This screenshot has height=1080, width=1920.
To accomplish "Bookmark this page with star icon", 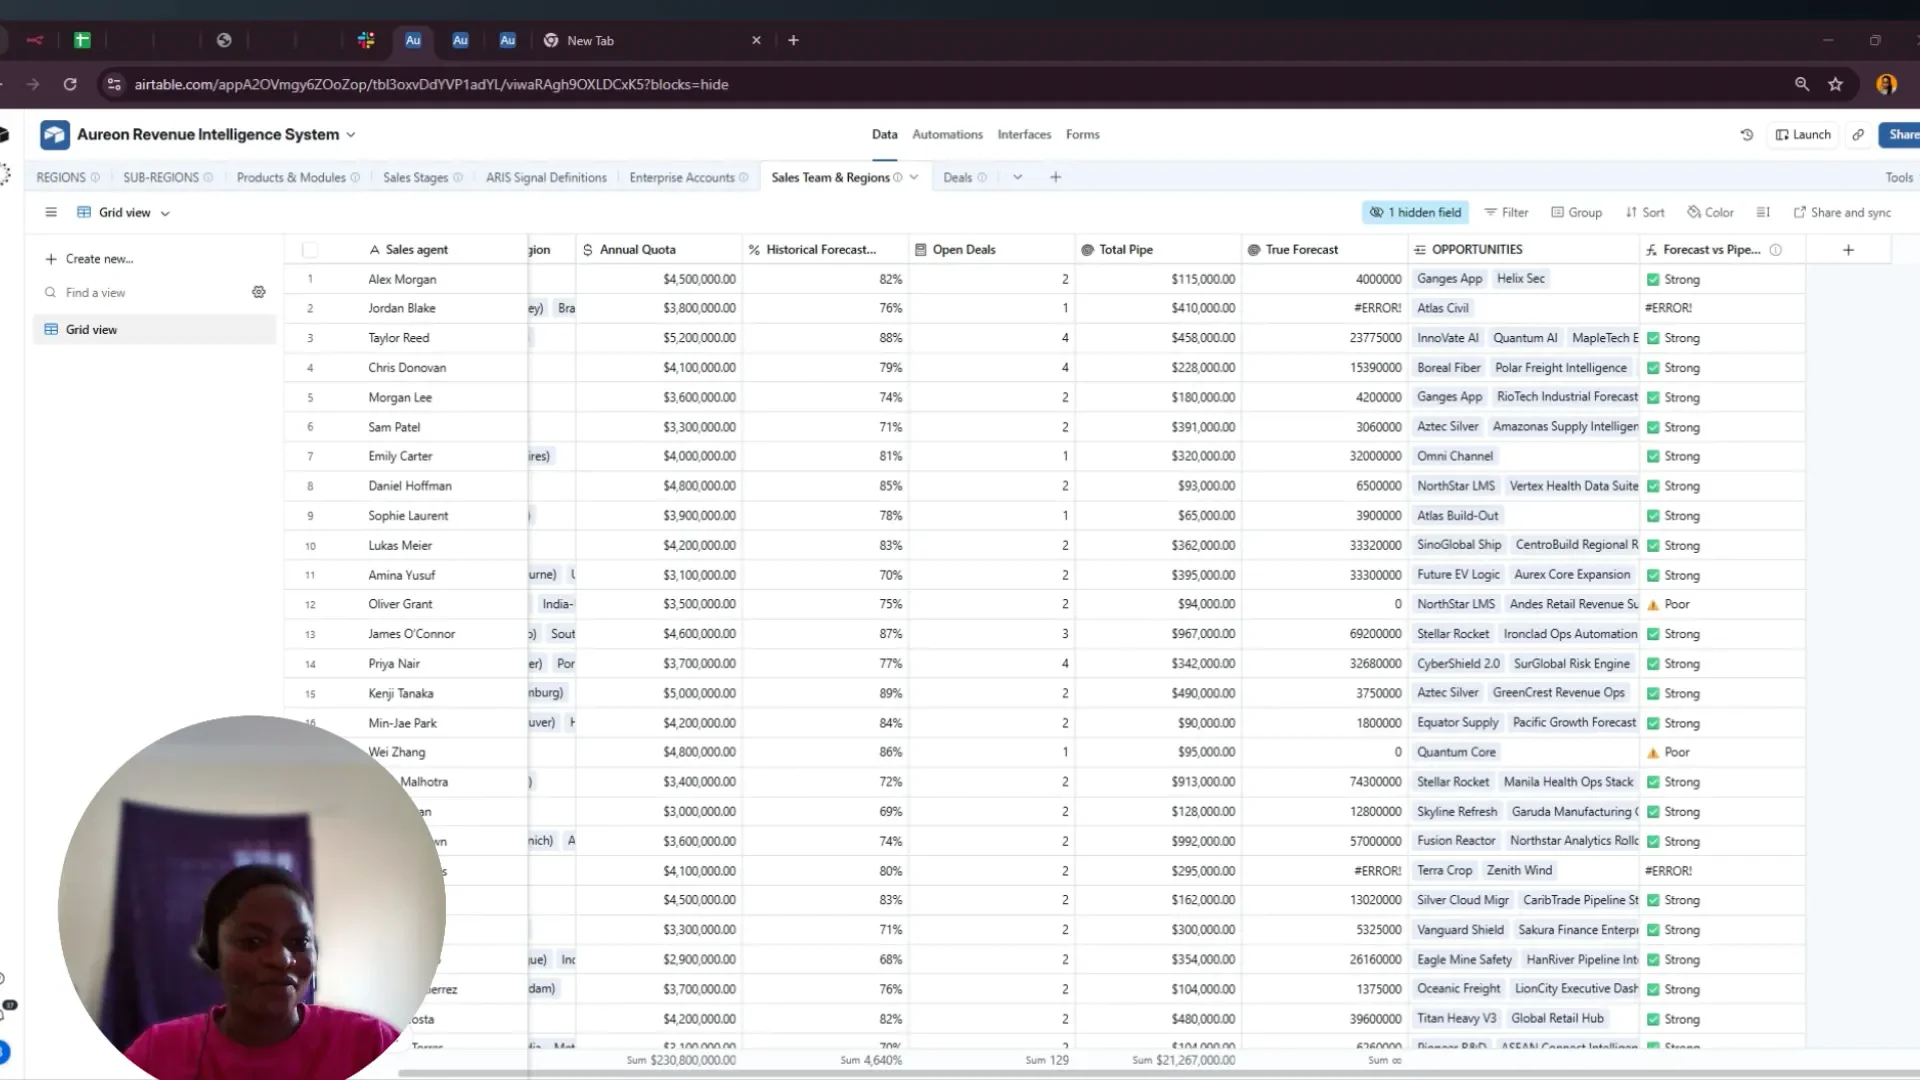I will pos(1836,84).
